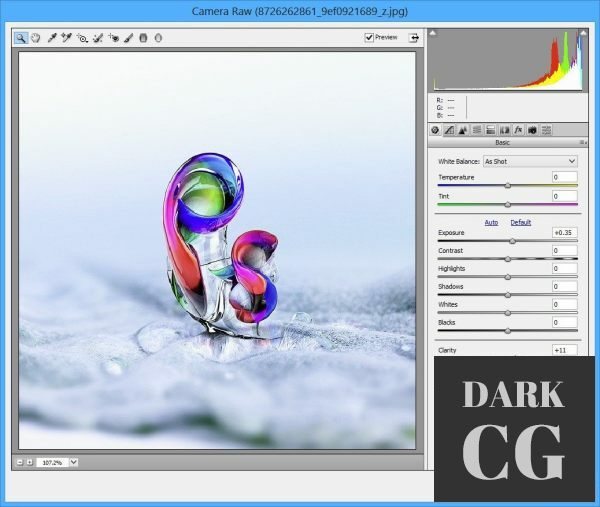The image size is (600, 507).
Task: Open the Presets panel tab
Action: pyautogui.click(x=546, y=130)
